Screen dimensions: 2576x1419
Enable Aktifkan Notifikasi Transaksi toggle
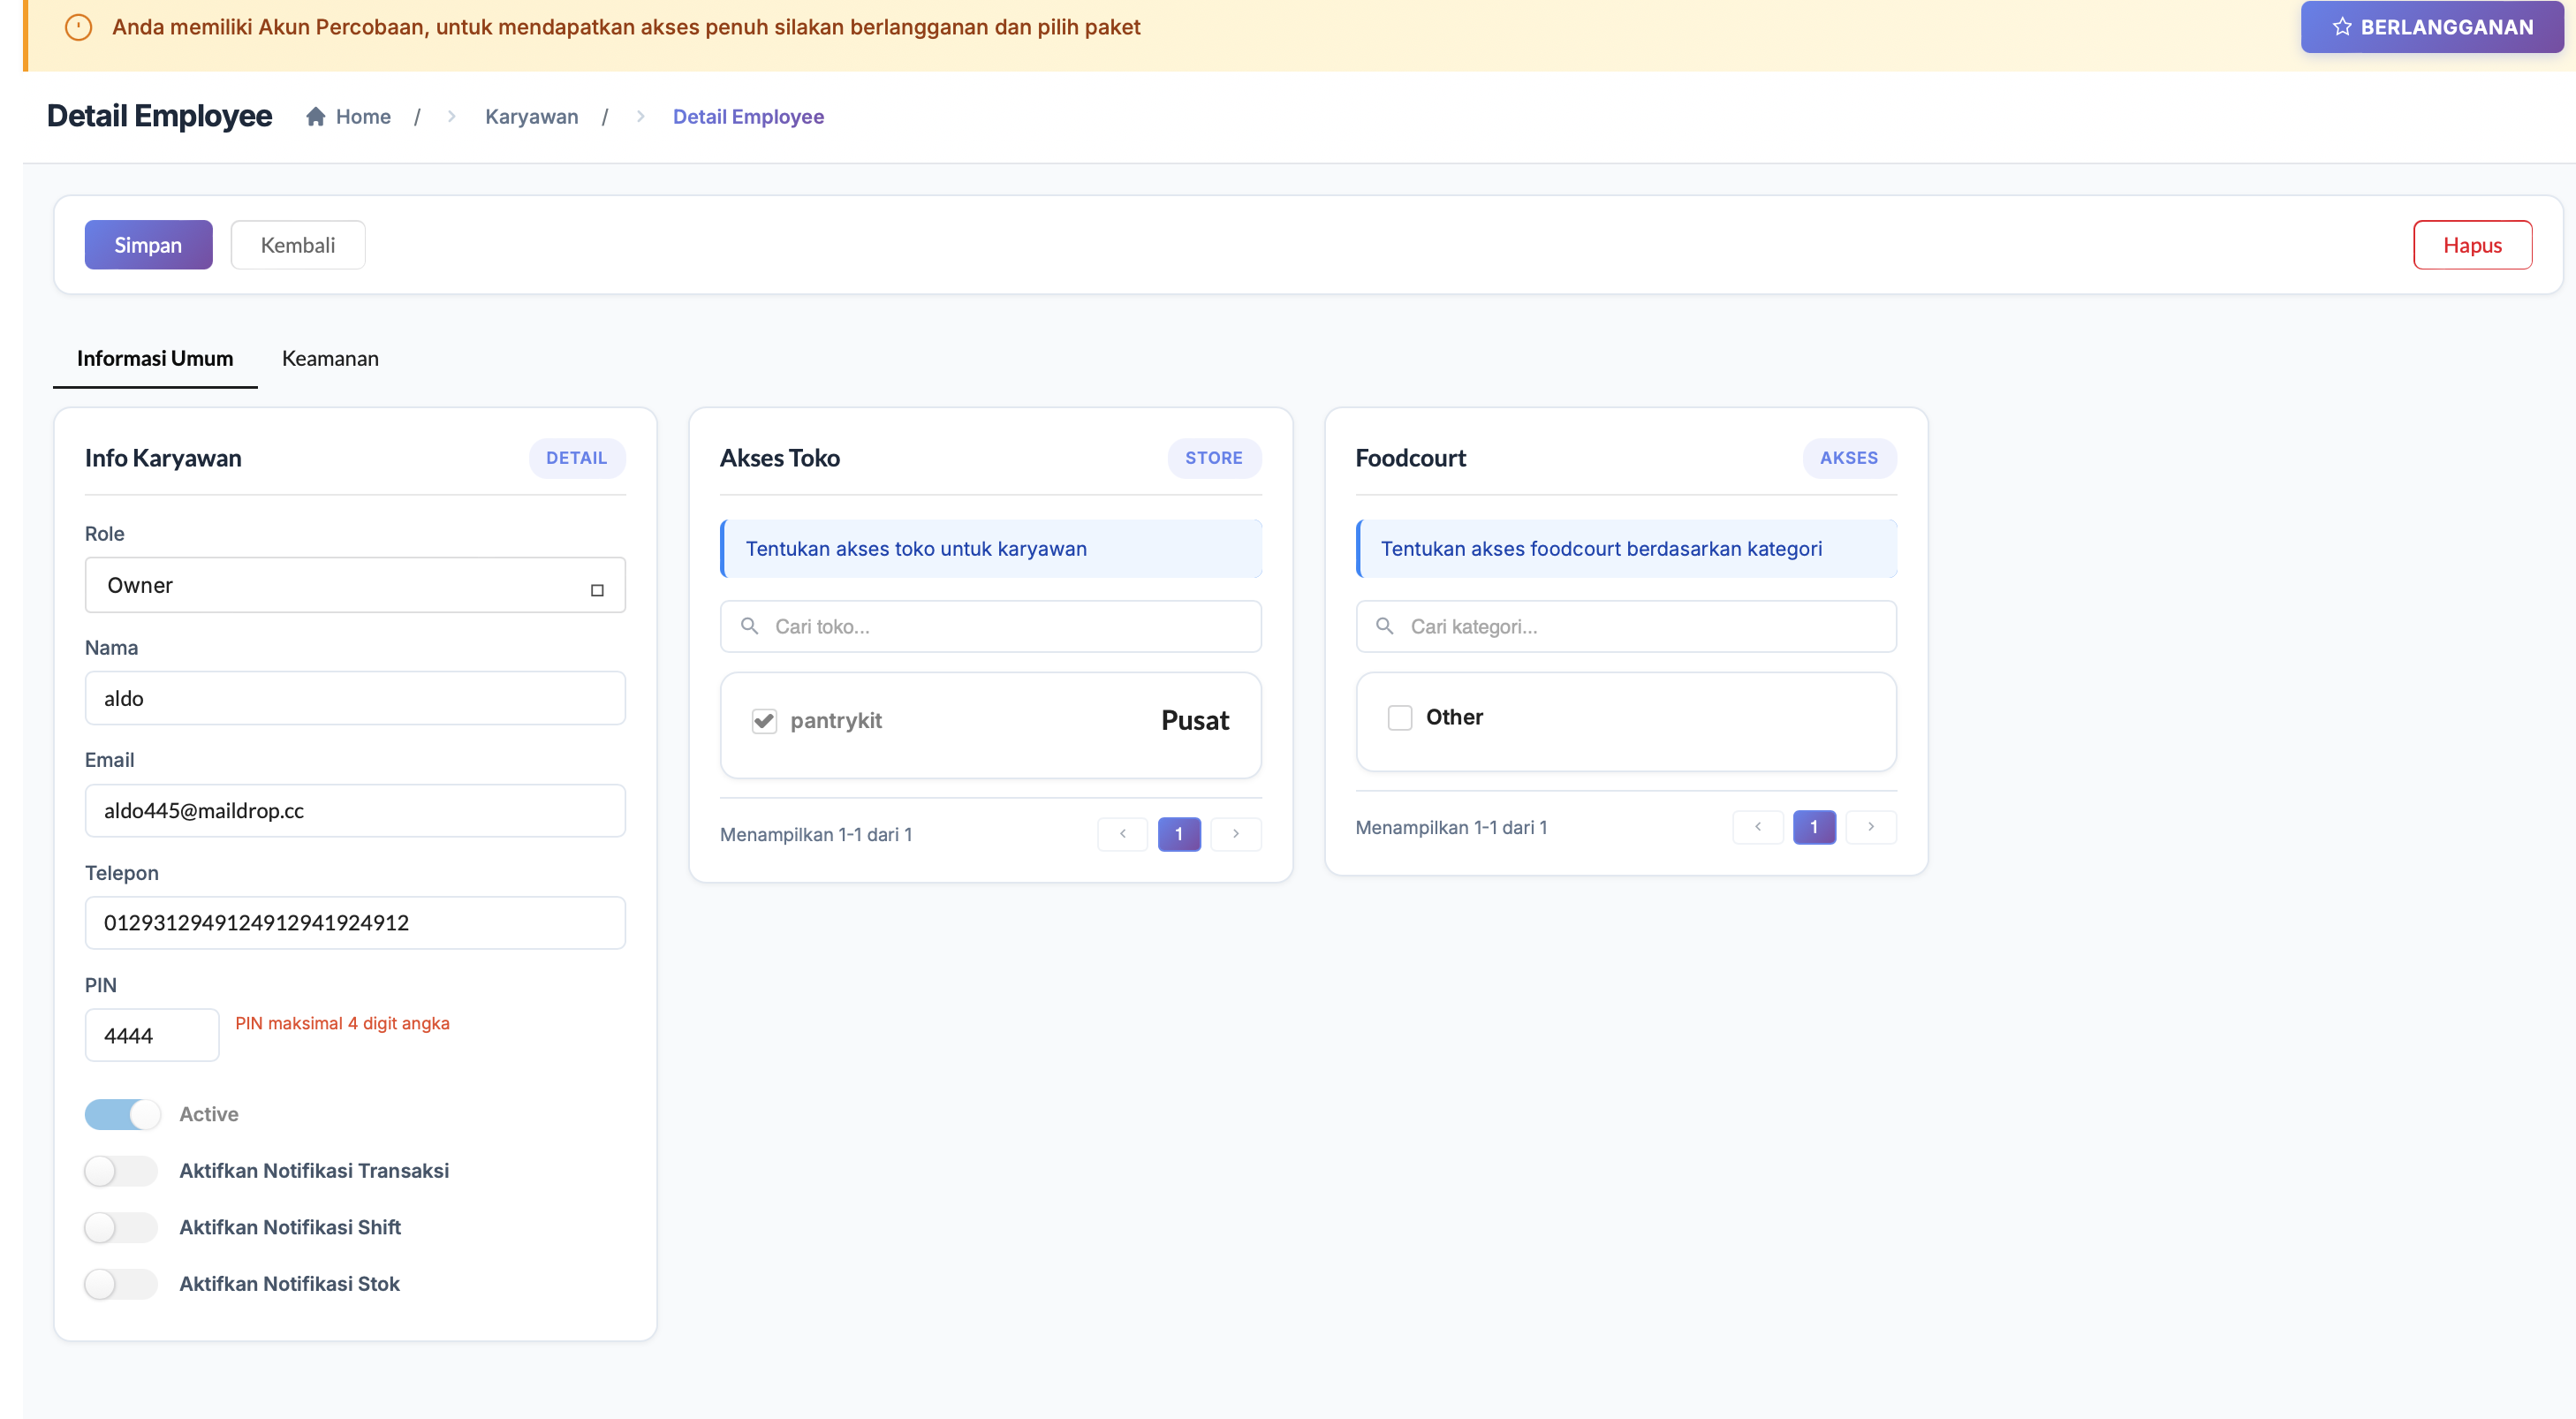coord(121,1171)
